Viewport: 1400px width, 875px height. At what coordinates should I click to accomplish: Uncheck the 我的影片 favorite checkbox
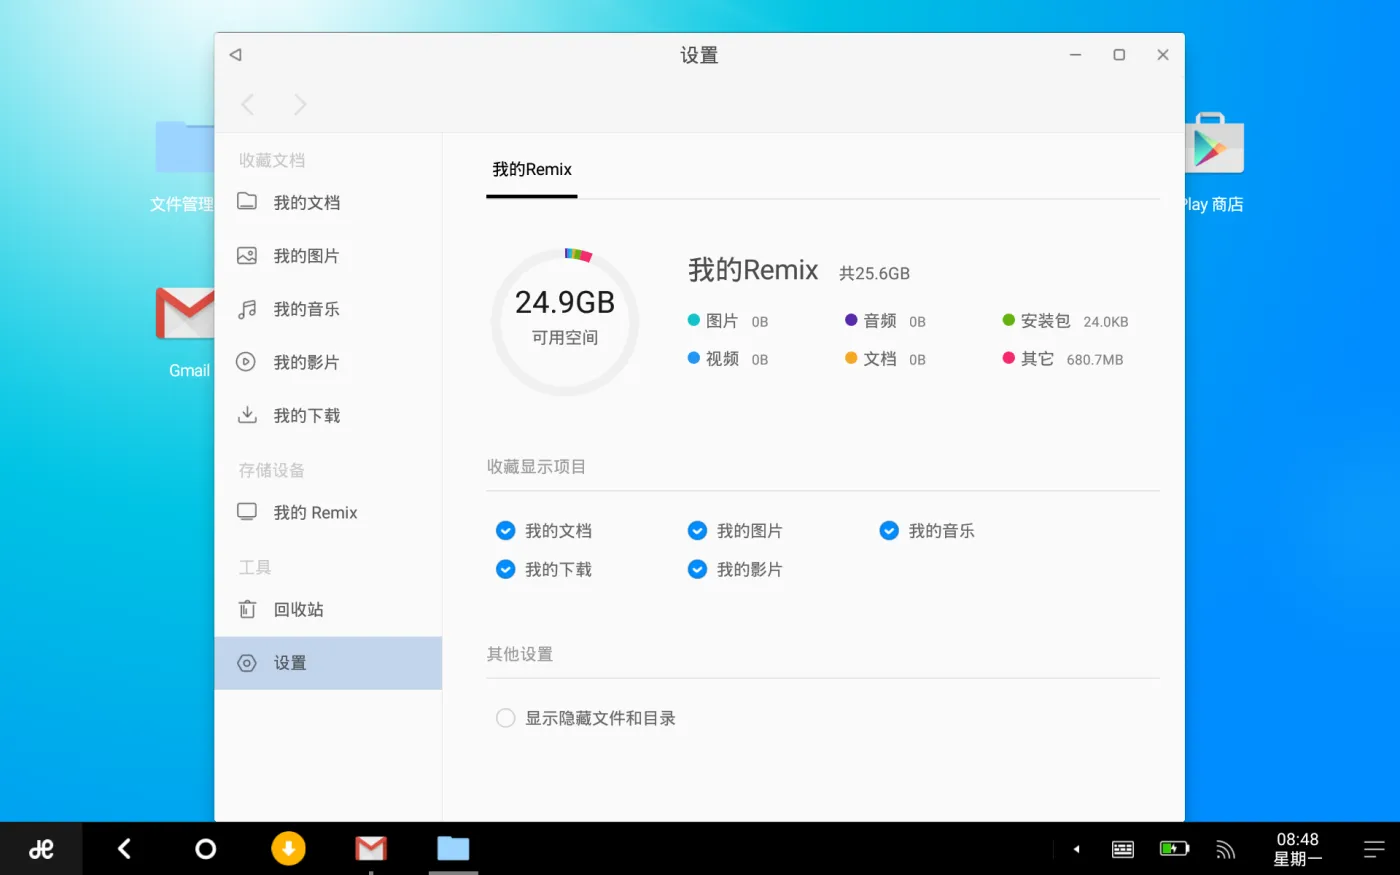pyautogui.click(x=698, y=570)
